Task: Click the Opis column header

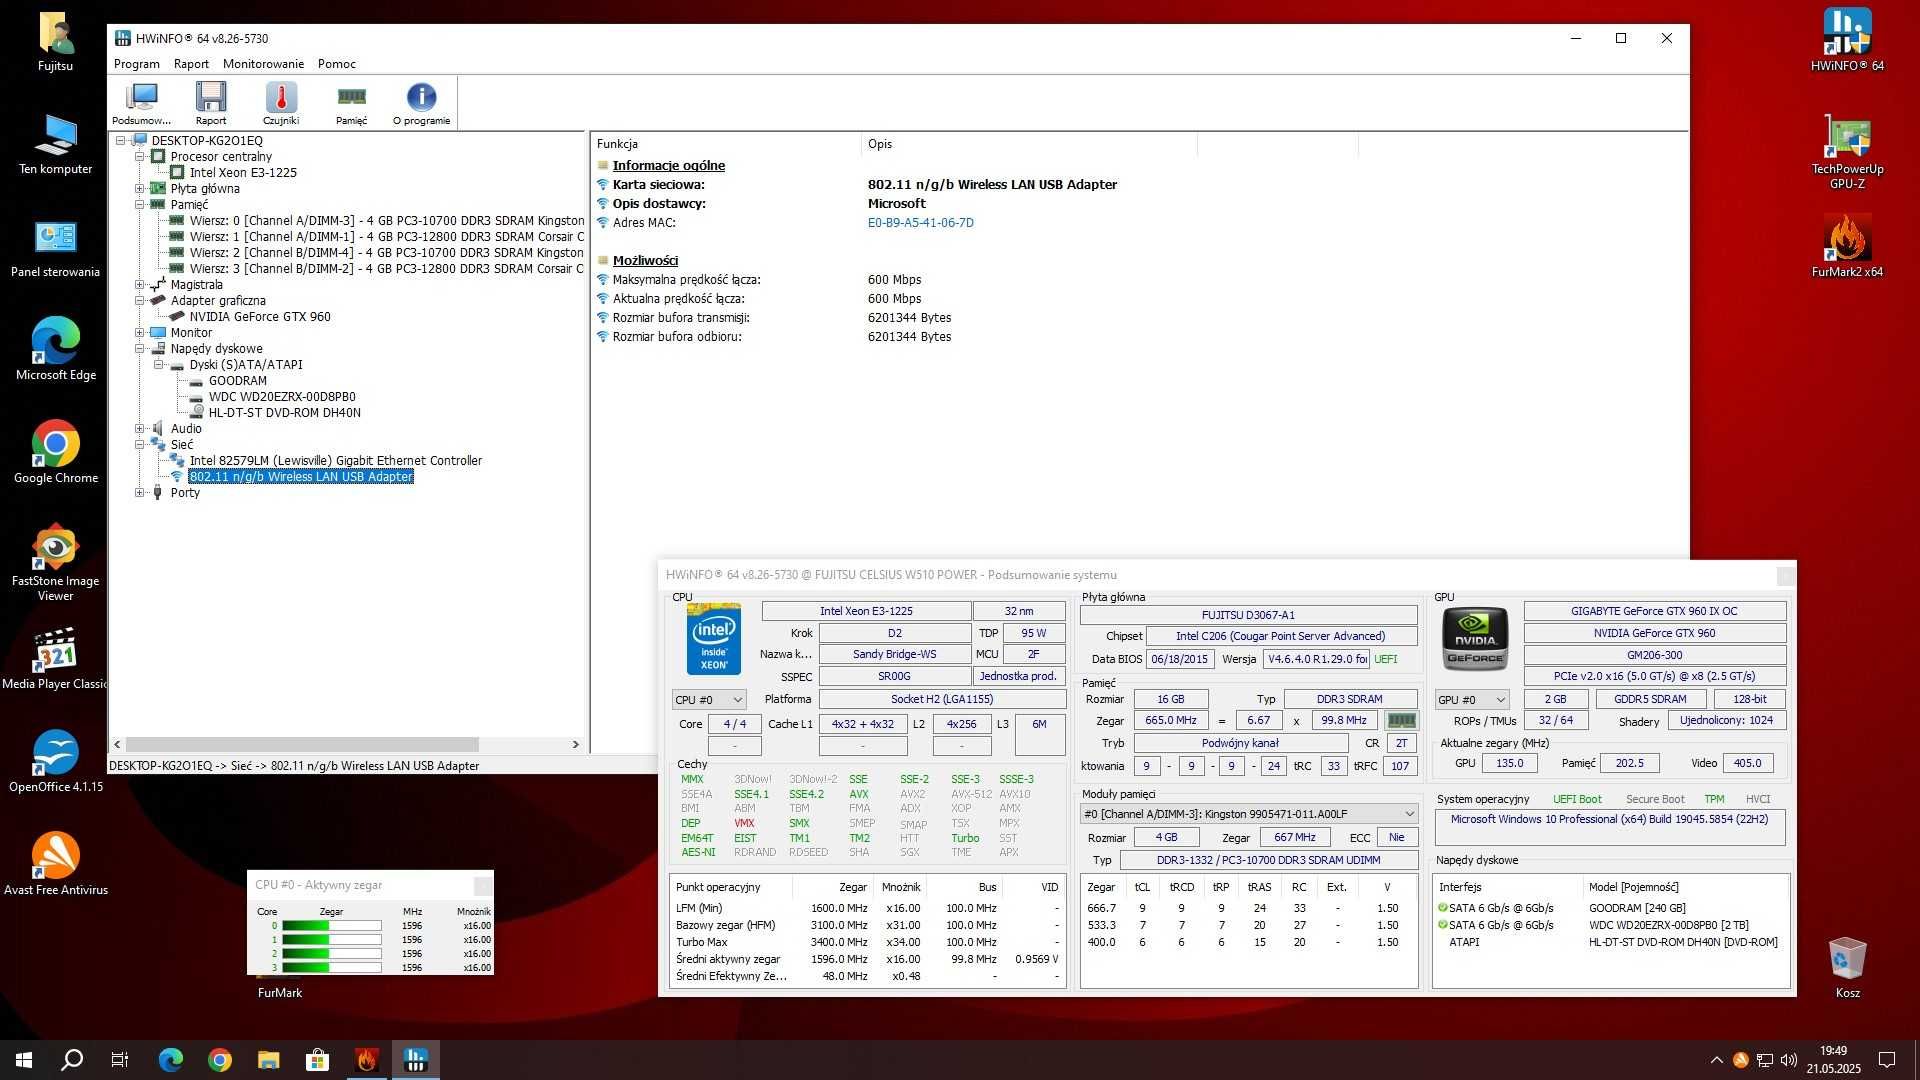Action: click(1029, 144)
